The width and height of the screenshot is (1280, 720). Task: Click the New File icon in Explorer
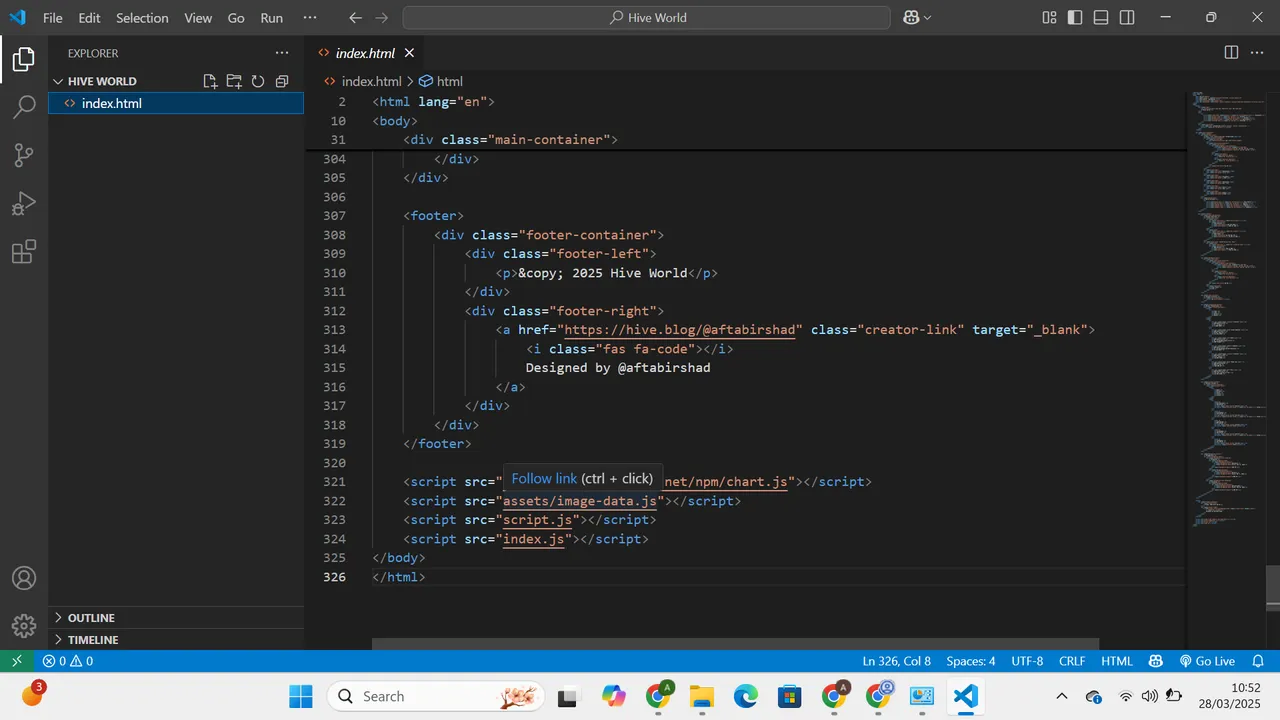pos(210,81)
